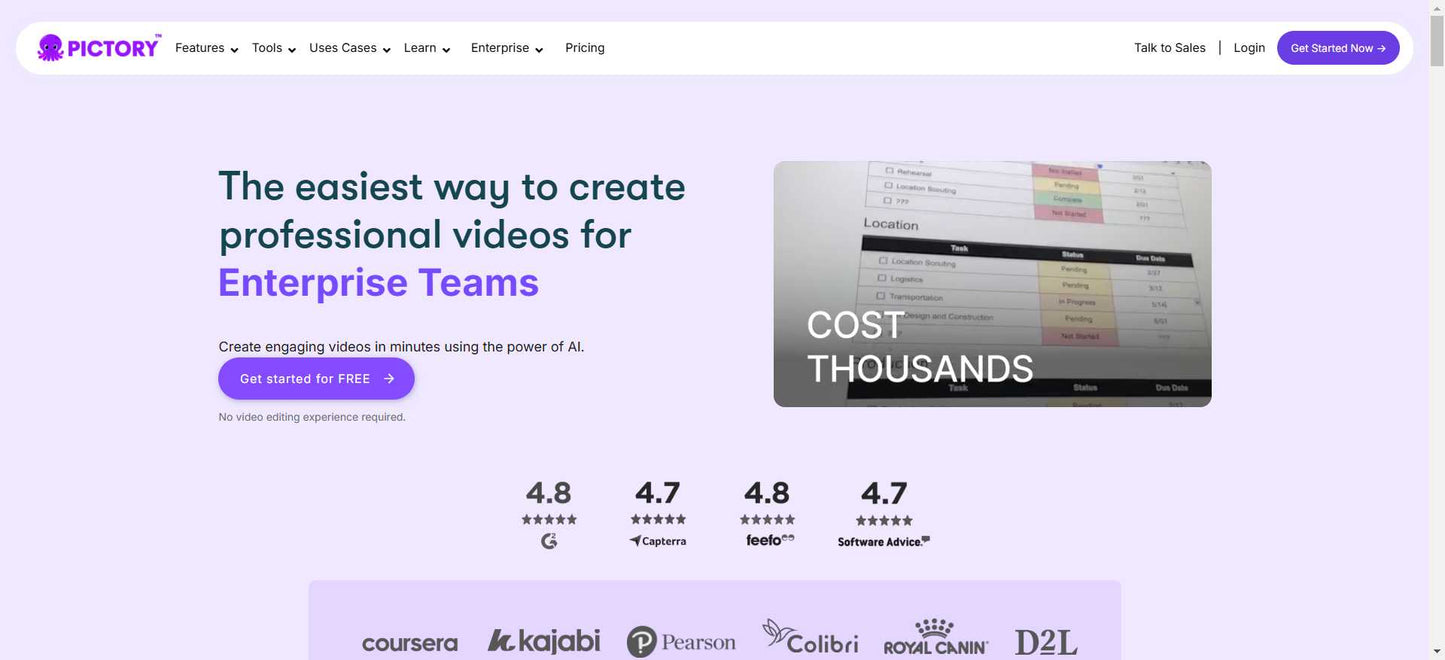The width and height of the screenshot is (1445, 660).
Task: Click the Capterra rating logo
Action: point(658,541)
